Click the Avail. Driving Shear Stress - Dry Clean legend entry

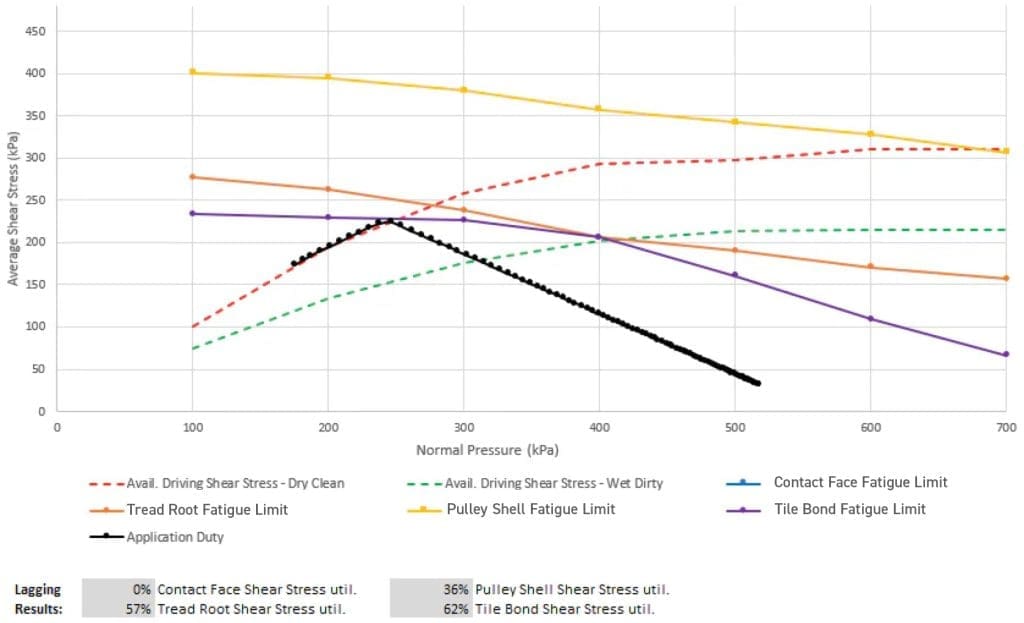235,484
